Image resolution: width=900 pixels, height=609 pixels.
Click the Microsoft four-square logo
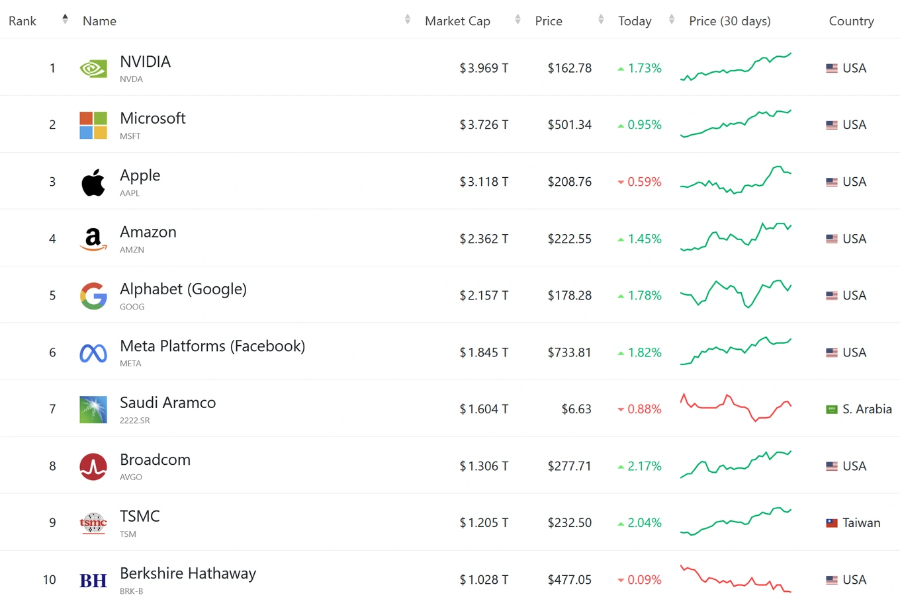click(93, 125)
